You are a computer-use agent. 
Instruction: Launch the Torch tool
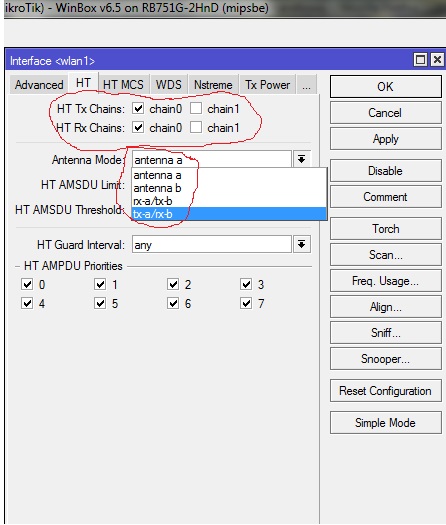click(386, 229)
